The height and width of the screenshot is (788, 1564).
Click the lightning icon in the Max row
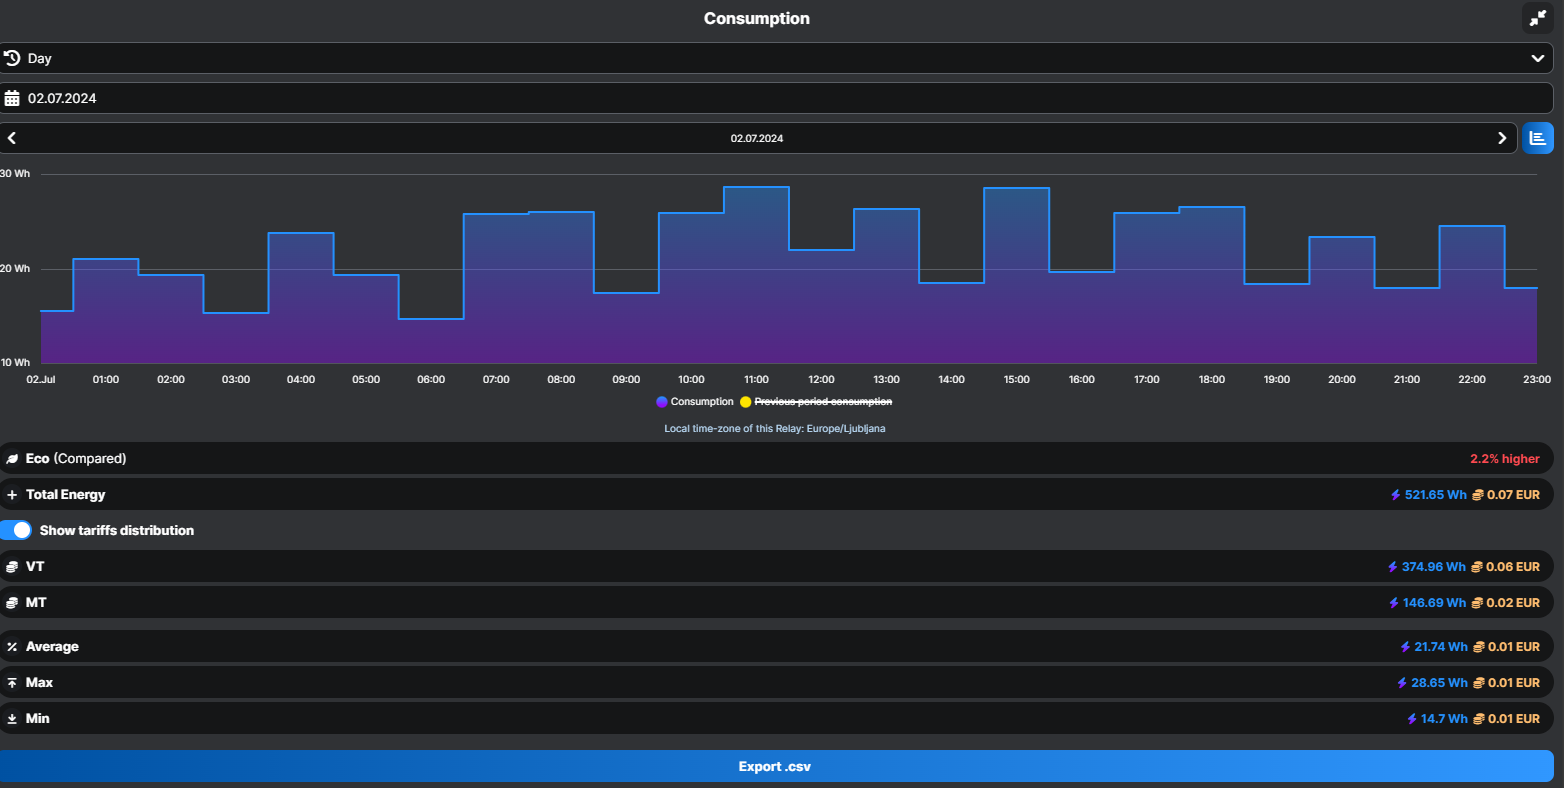1402,683
